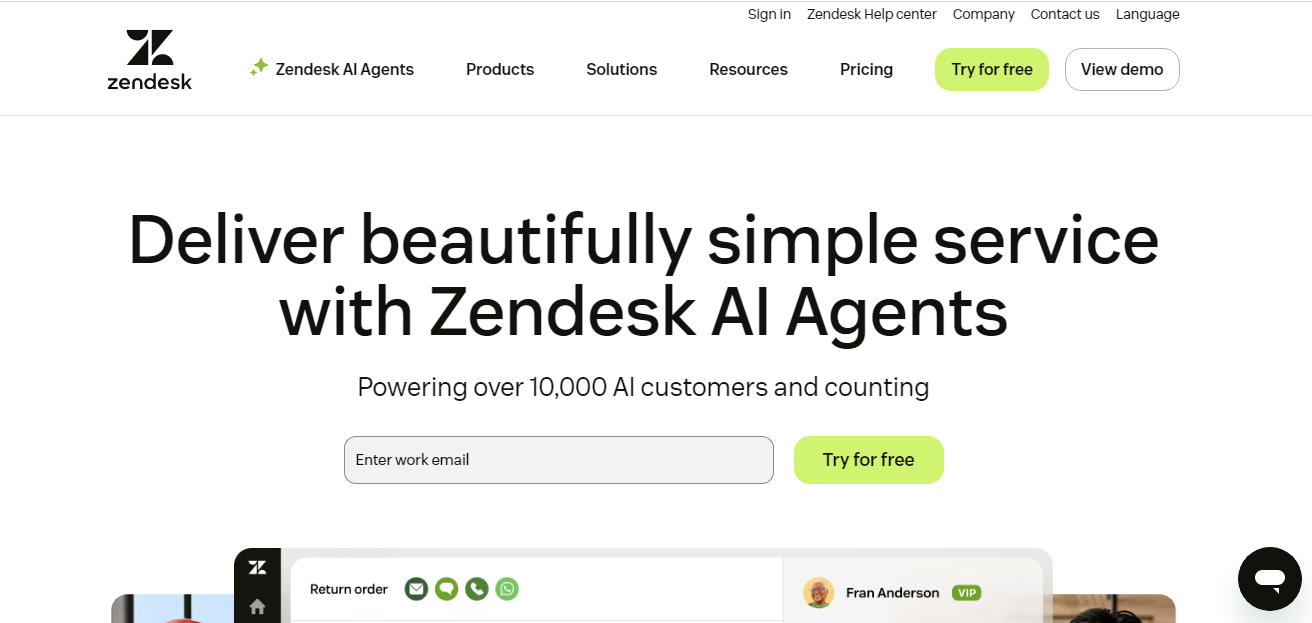Click the Enter work email field
The height and width of the screenshot is (623, 1312).
(x=558, y=460)
